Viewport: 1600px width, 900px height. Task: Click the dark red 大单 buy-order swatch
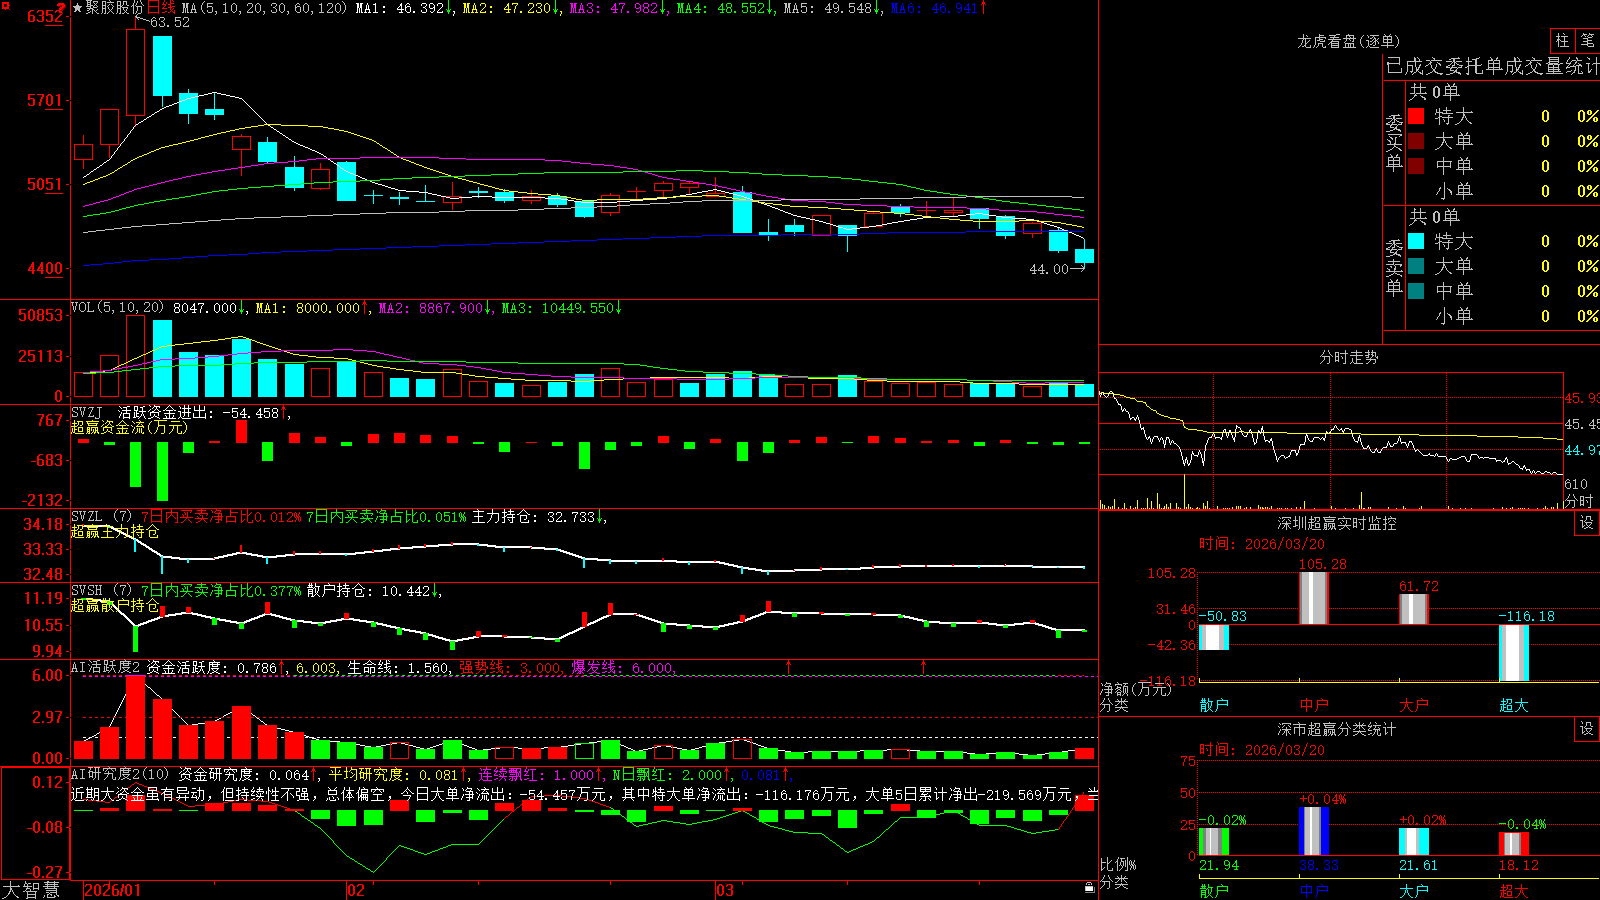(1416, 141)
